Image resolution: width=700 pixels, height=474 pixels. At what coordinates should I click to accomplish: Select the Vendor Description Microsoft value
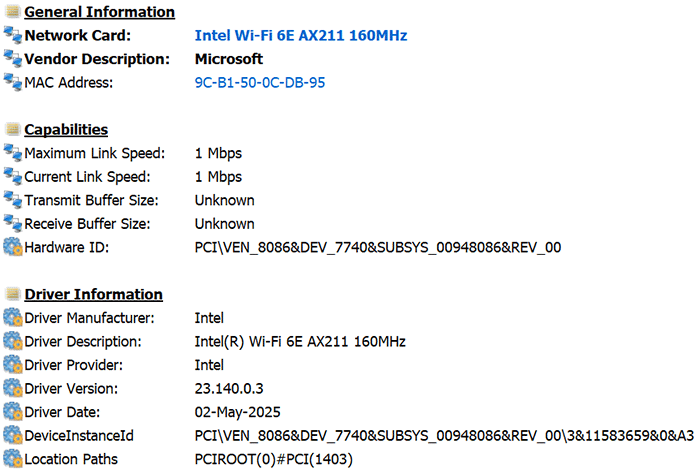click(x=228, y=59)
